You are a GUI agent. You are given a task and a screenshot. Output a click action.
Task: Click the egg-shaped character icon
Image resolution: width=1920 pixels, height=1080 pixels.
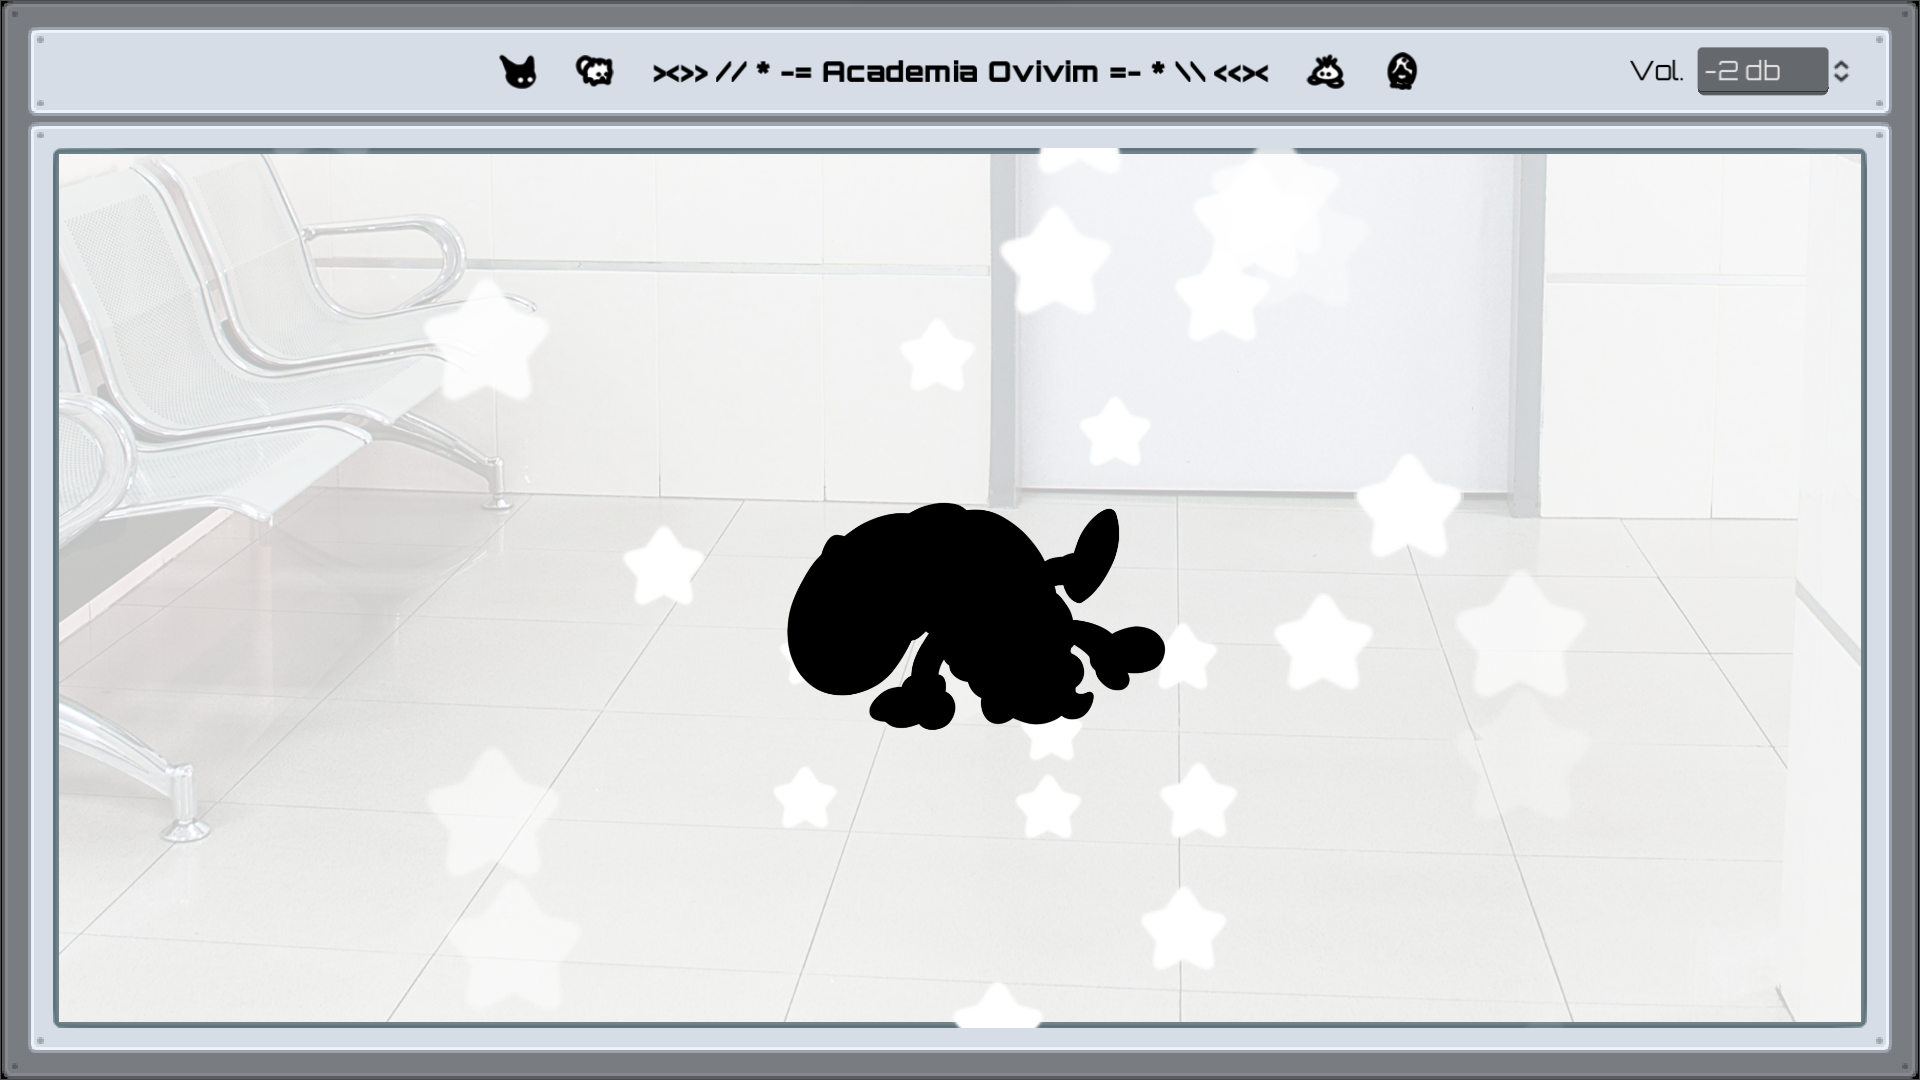tap(1402, 71)
